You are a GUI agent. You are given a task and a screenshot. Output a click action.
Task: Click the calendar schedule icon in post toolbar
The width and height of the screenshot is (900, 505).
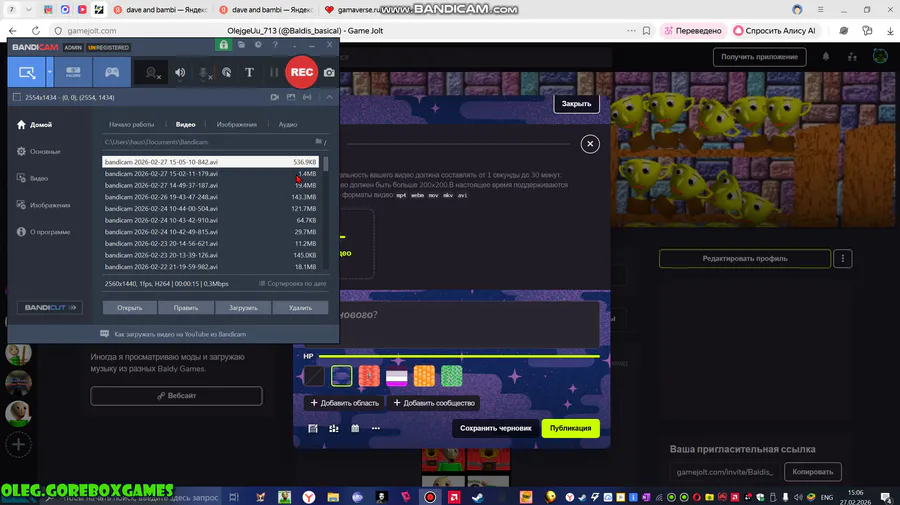coord(355,429)
